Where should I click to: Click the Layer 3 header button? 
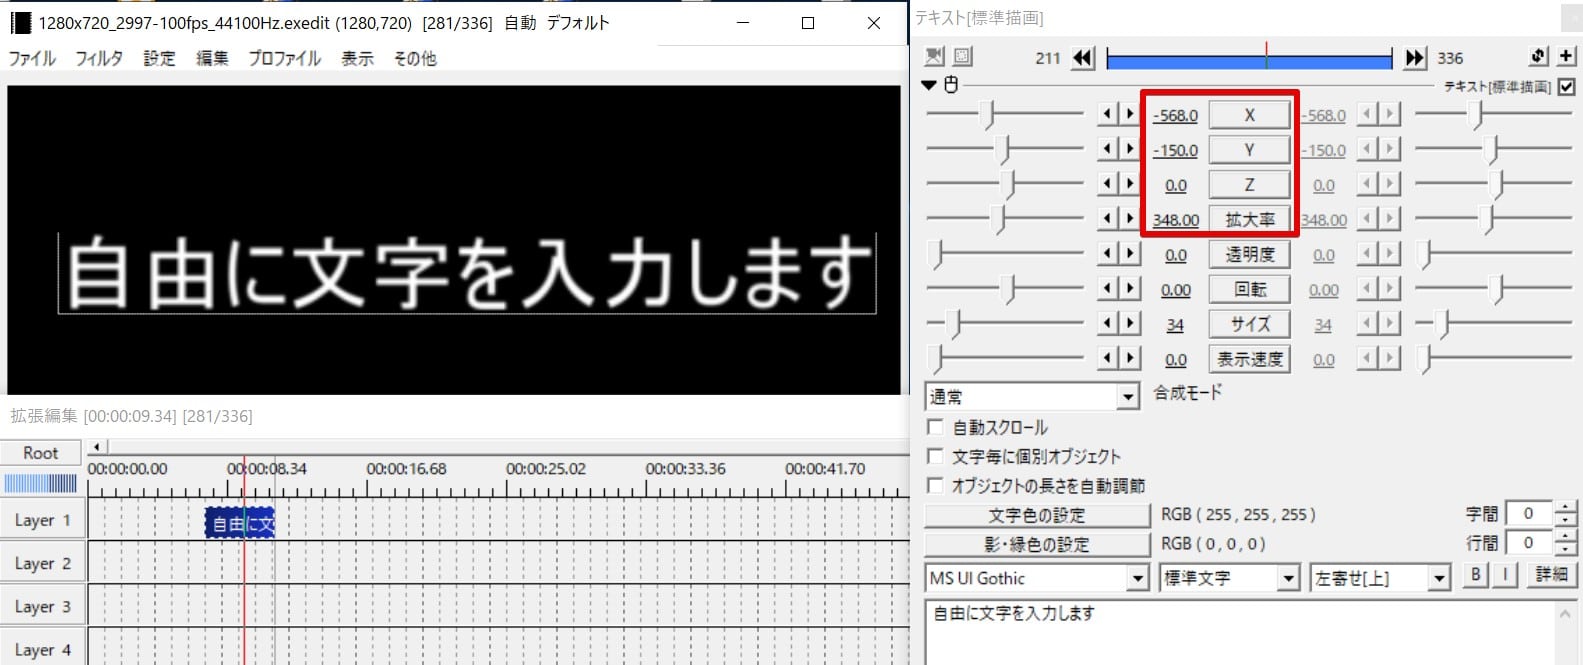(42, 606)
